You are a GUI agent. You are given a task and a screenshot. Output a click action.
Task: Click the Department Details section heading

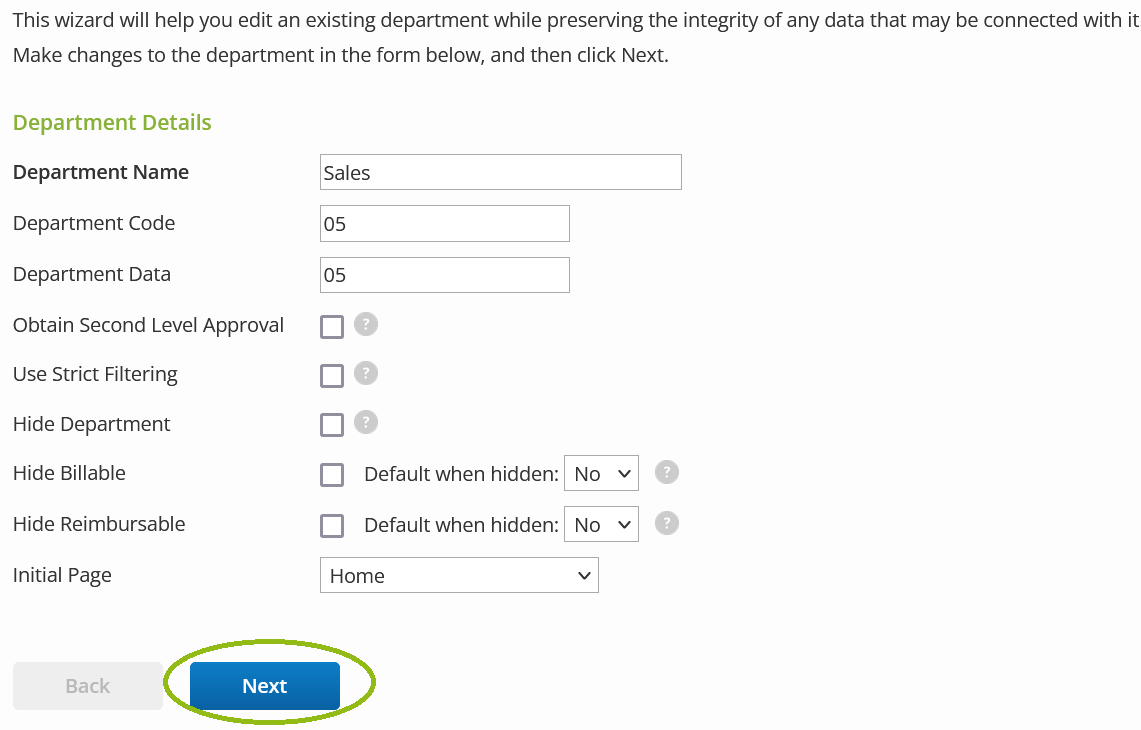click(112, 121)
